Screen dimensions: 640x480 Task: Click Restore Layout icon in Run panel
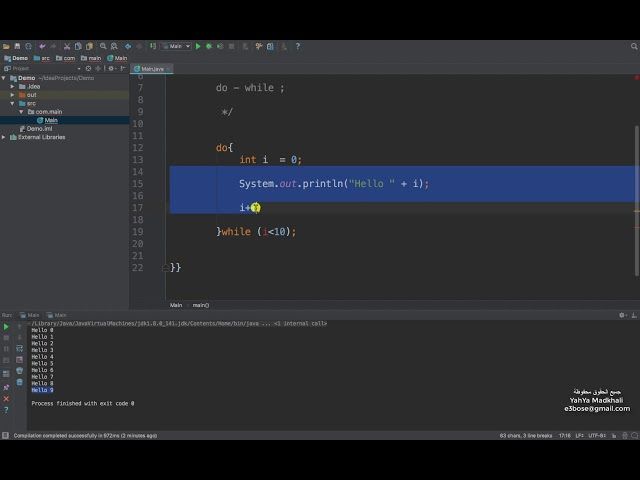pos(6,374)
